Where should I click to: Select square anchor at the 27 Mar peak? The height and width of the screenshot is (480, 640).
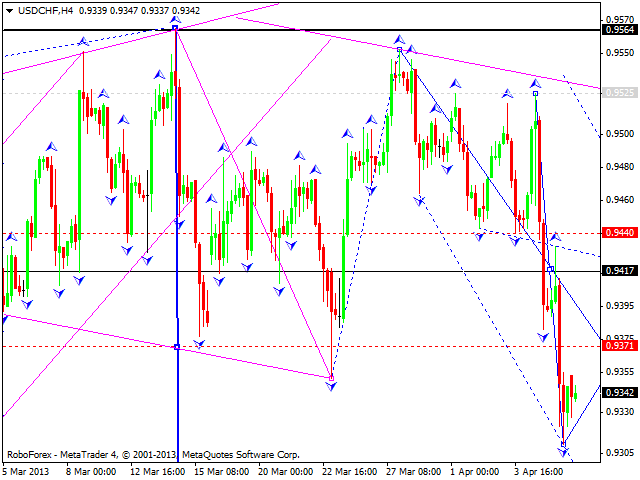[x=399, y=49]
